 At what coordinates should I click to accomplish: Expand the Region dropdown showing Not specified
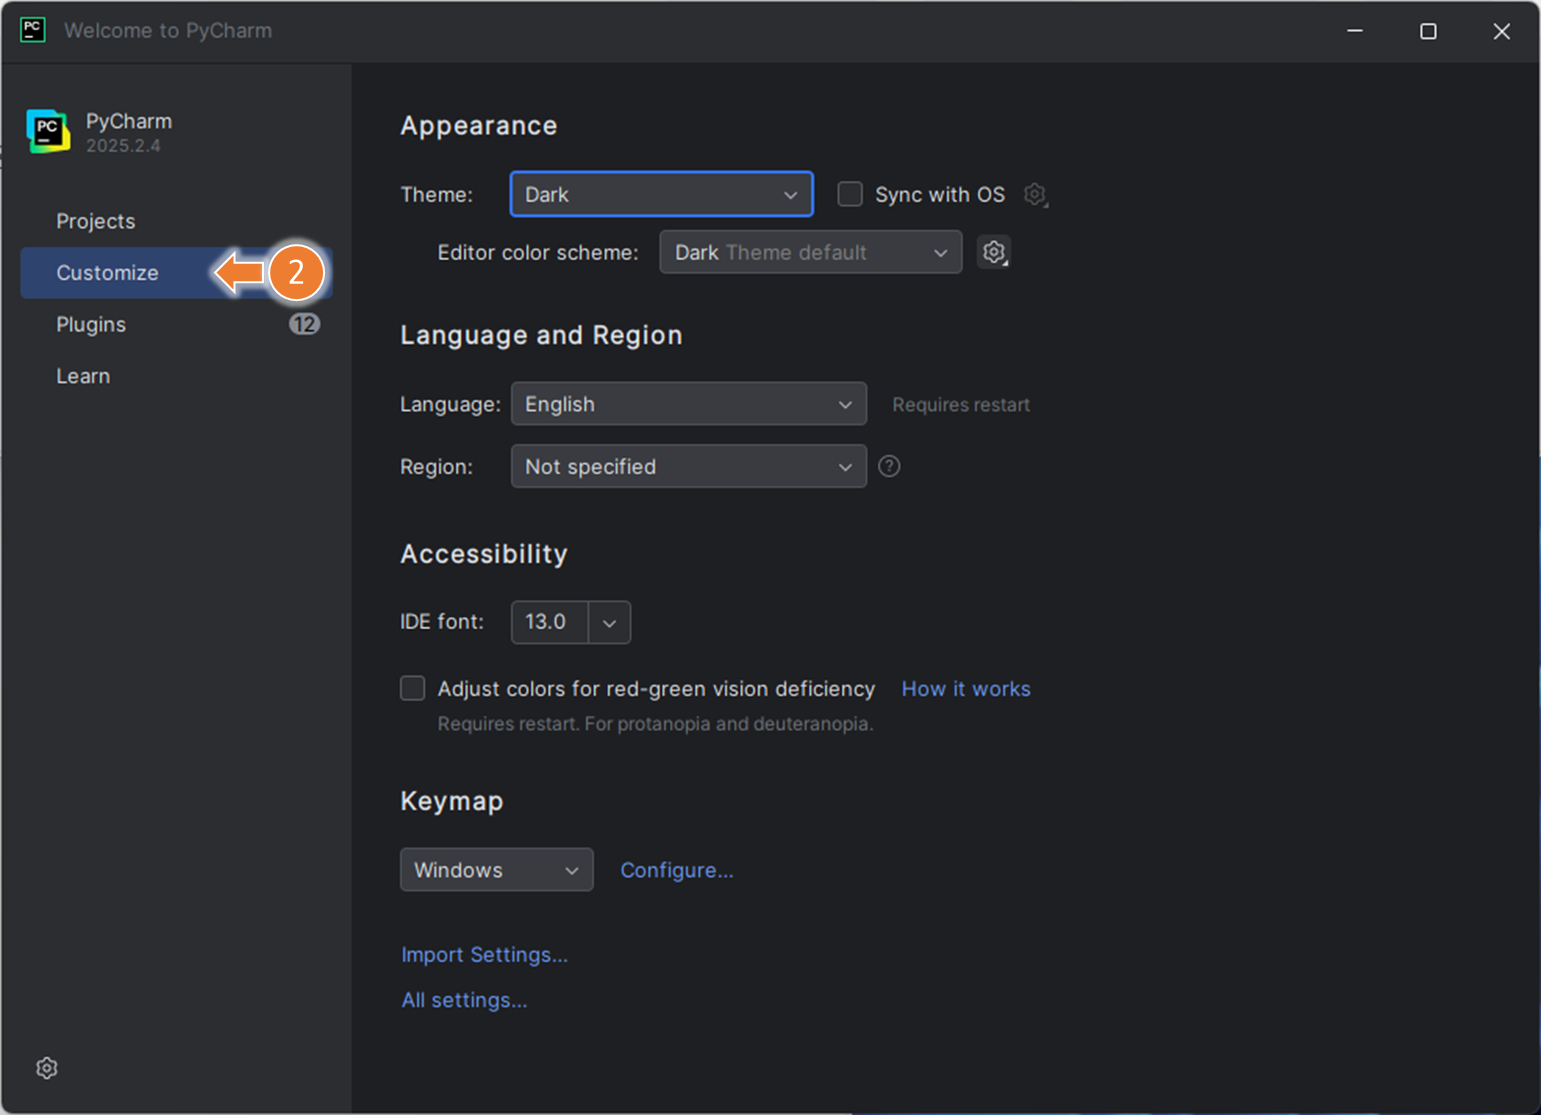pyautogui.click(x=689, y=466)
